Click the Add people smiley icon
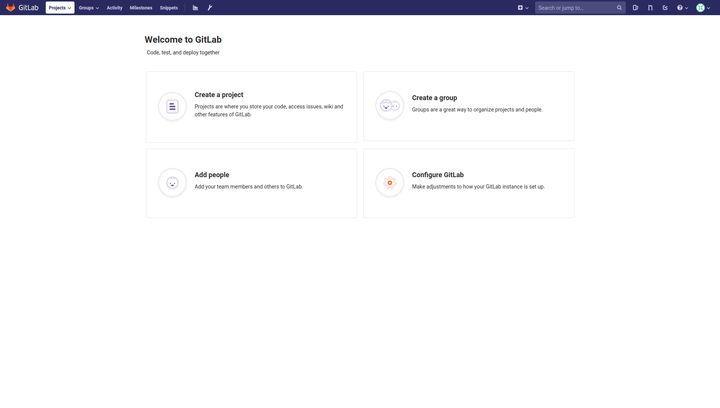 [172, 183]
